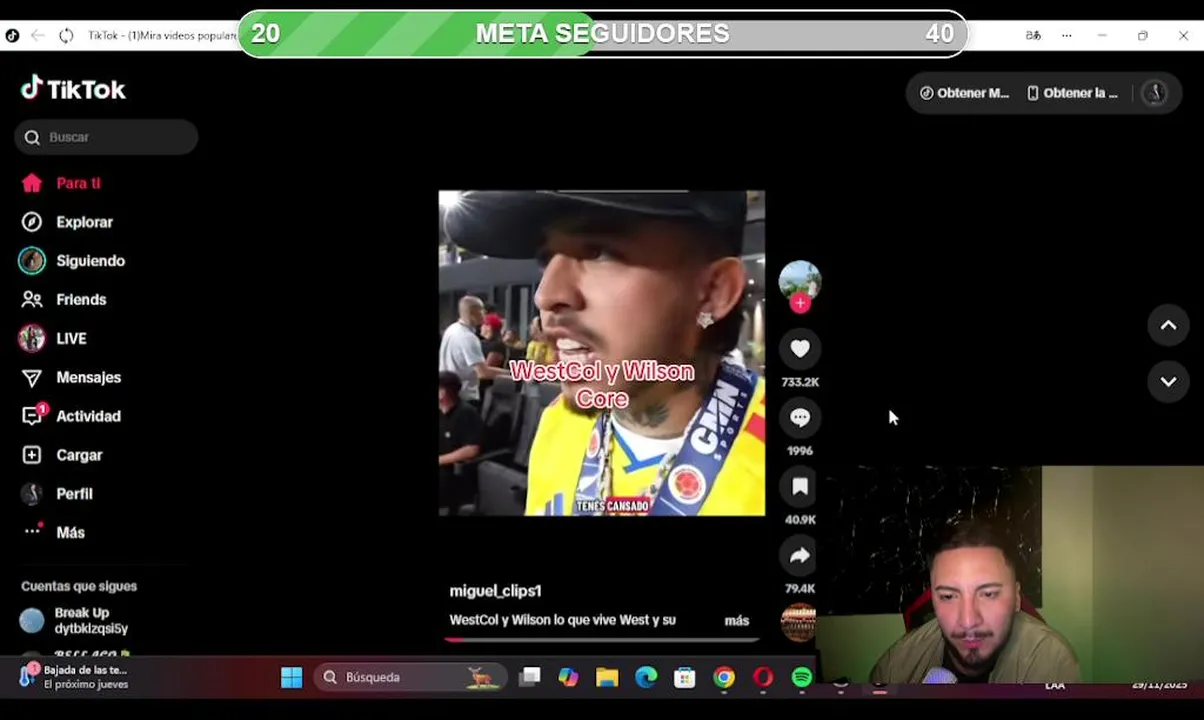Image resolution: width=1204 pixels, height=720 pixels.
Task: Click the compass icon beside Explorar
Action: pyautogui.click(x=32, y=222)
